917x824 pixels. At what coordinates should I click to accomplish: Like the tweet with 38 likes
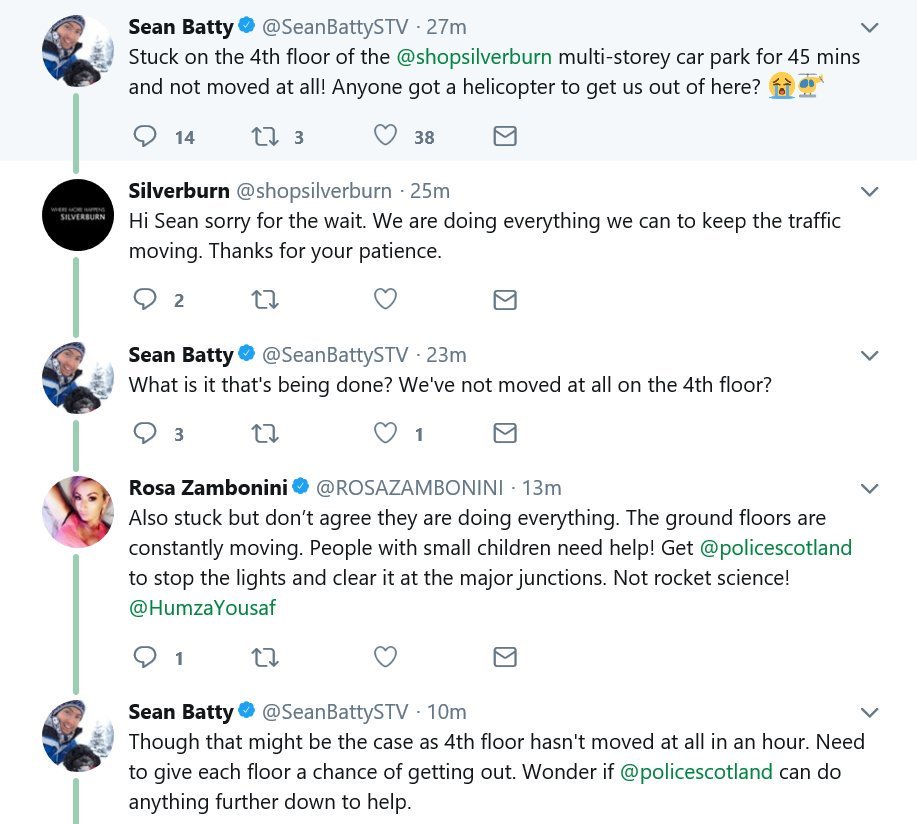click(x=385, y=136)
